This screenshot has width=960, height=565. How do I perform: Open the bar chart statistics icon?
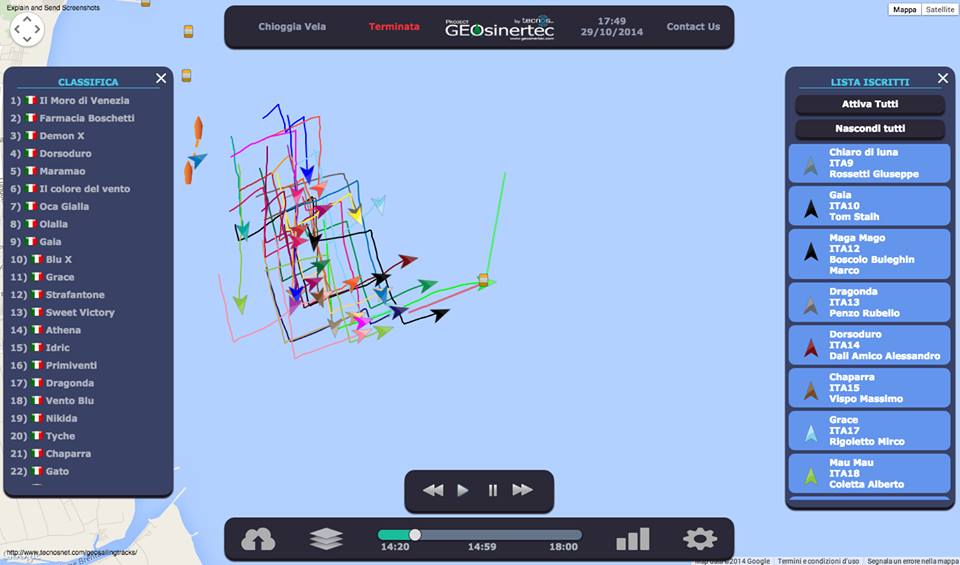(632, 539)
